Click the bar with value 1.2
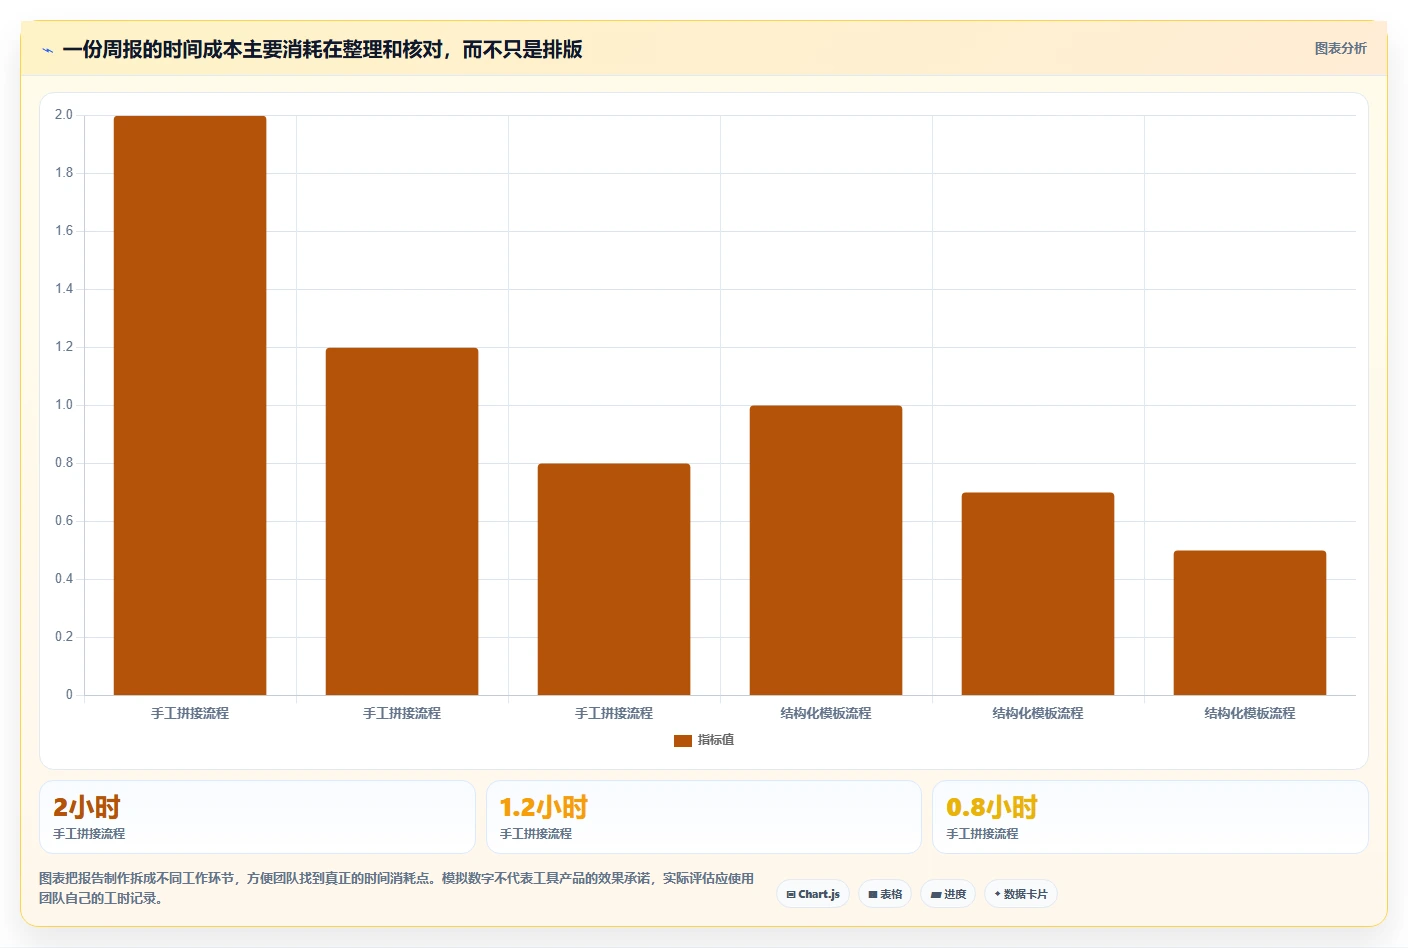The width and height of the screenshot is (1408, 948). click(x=402, y=521)
